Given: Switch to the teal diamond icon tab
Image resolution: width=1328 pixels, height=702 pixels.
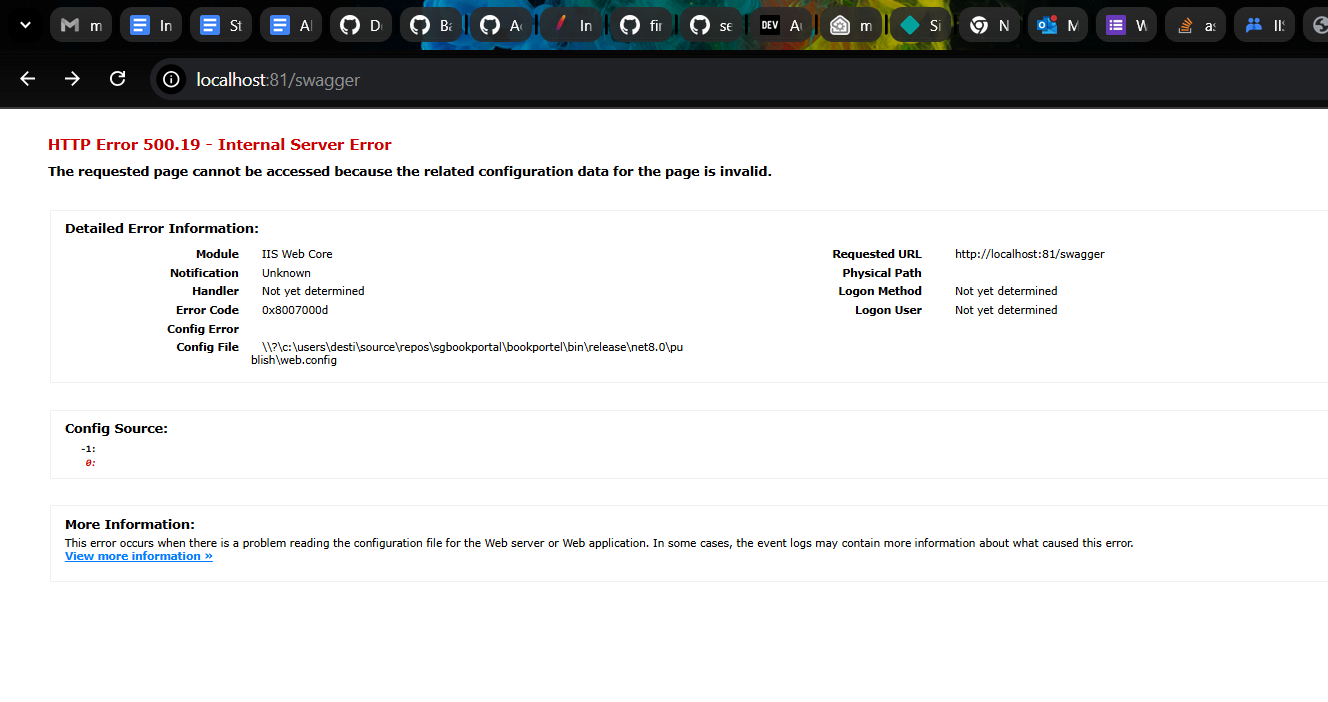Looking at the screenshot, I should [x=921, y=25].
